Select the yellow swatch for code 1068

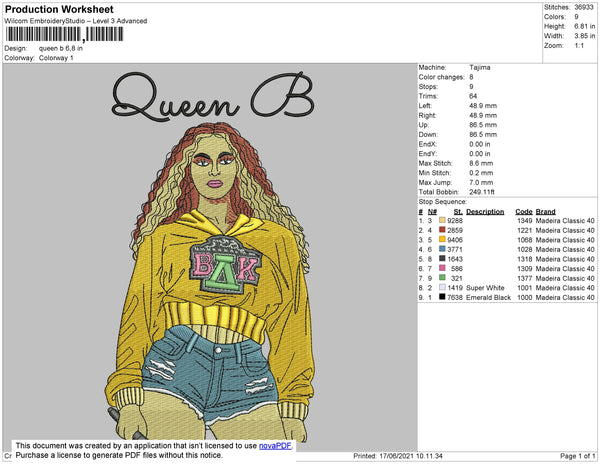click(x=442, y=239)
